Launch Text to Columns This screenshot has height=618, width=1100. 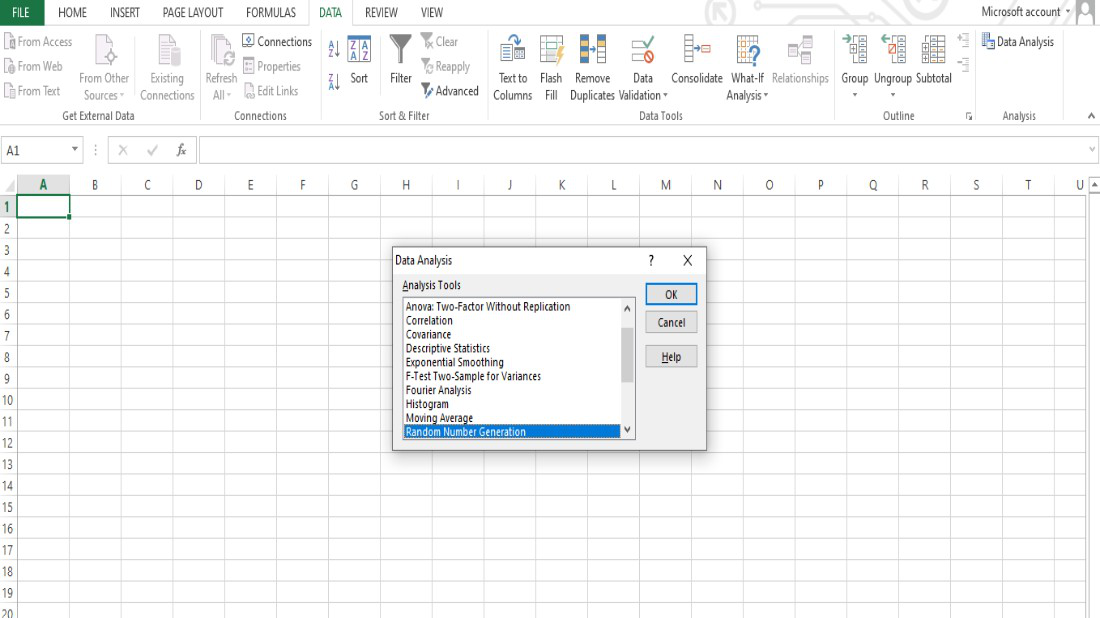pos(513,67)
